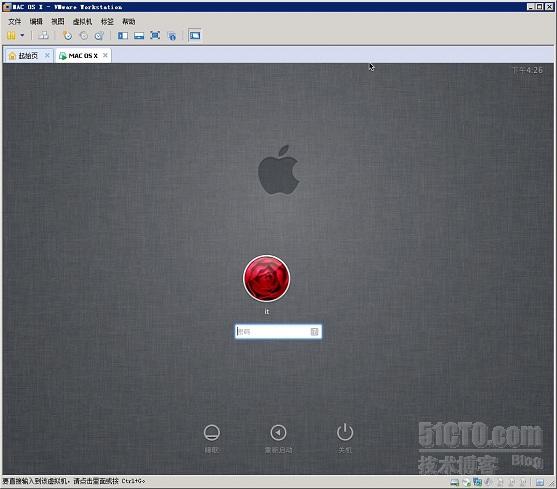Close the 起始页 tab

(x=47, y=55)
